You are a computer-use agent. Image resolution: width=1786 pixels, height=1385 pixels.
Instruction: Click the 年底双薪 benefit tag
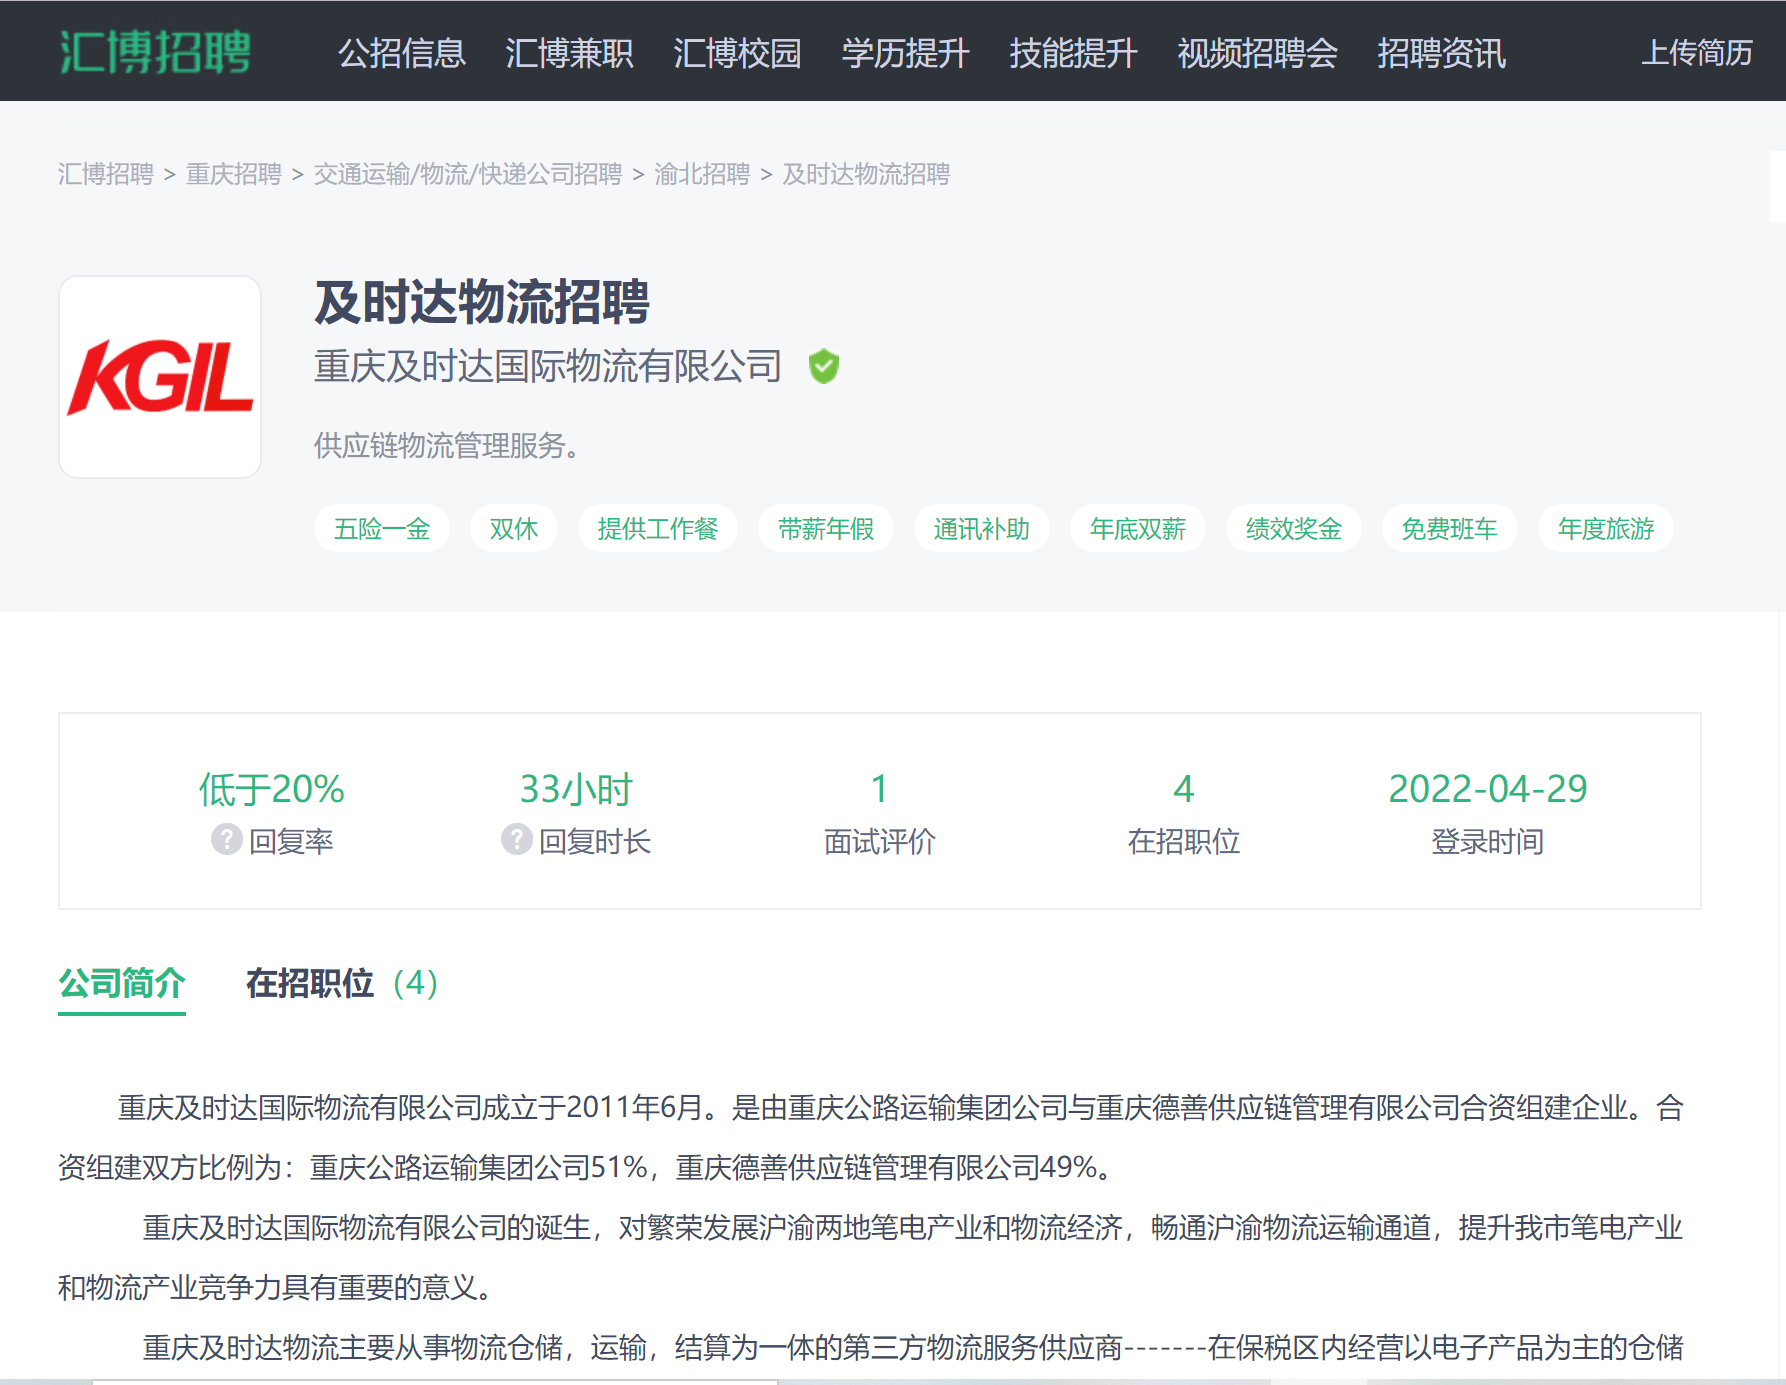point(1138,528)
